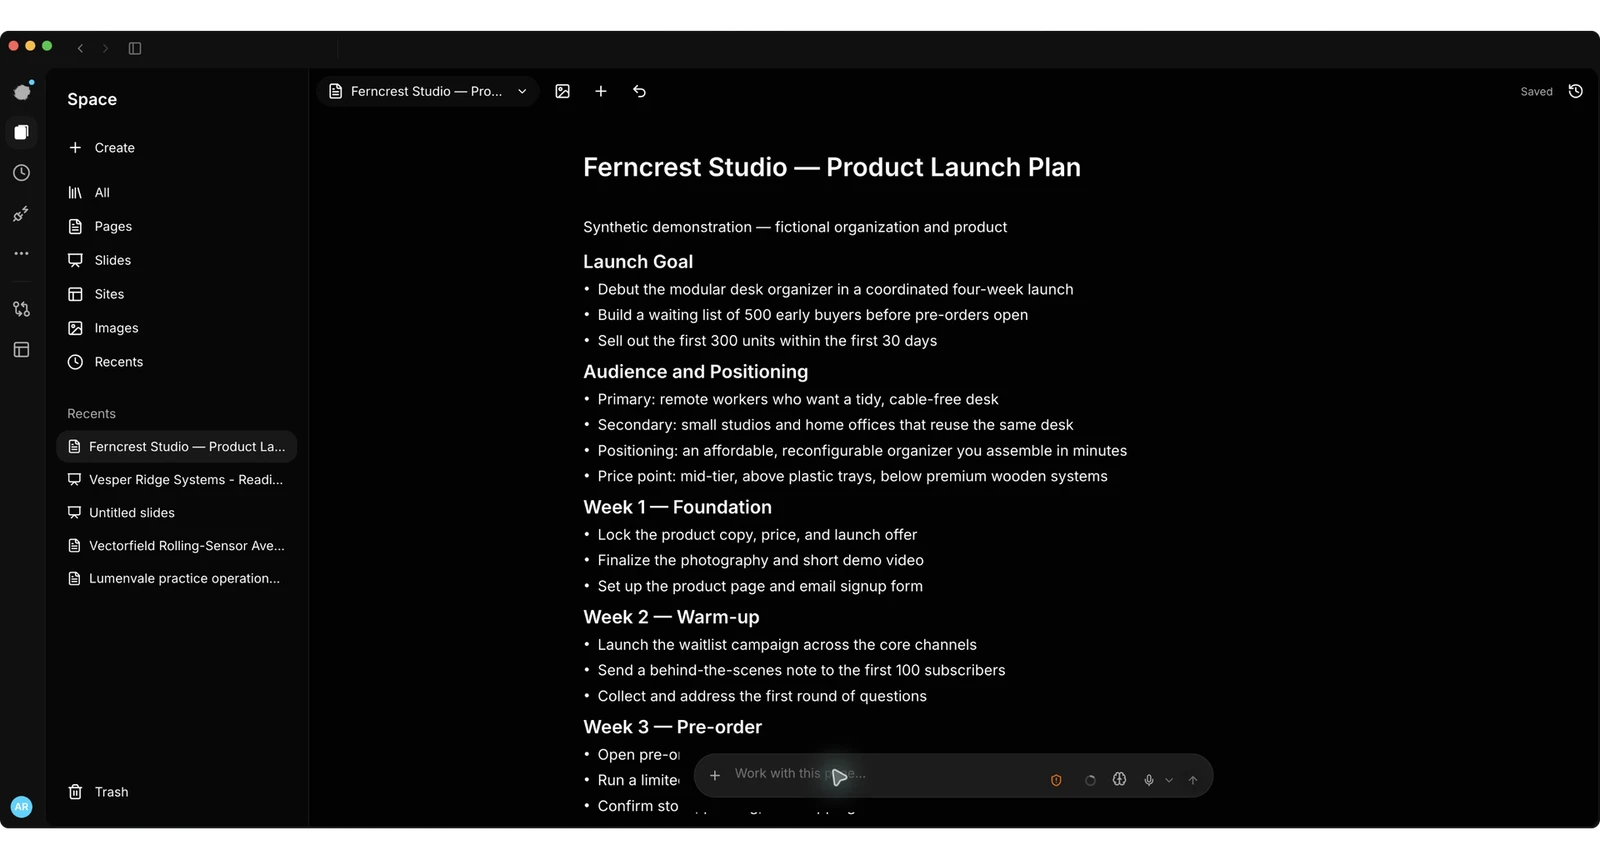Click the brain model icon in the prompt bar

(1120, 779)
